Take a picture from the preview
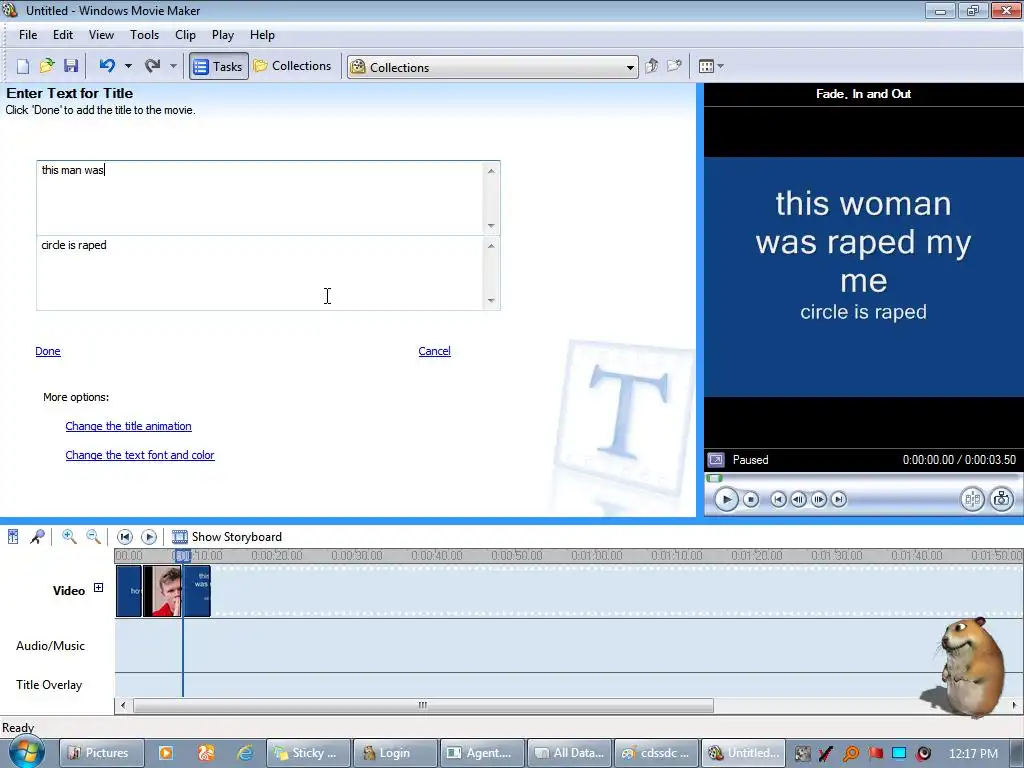 1001,500
